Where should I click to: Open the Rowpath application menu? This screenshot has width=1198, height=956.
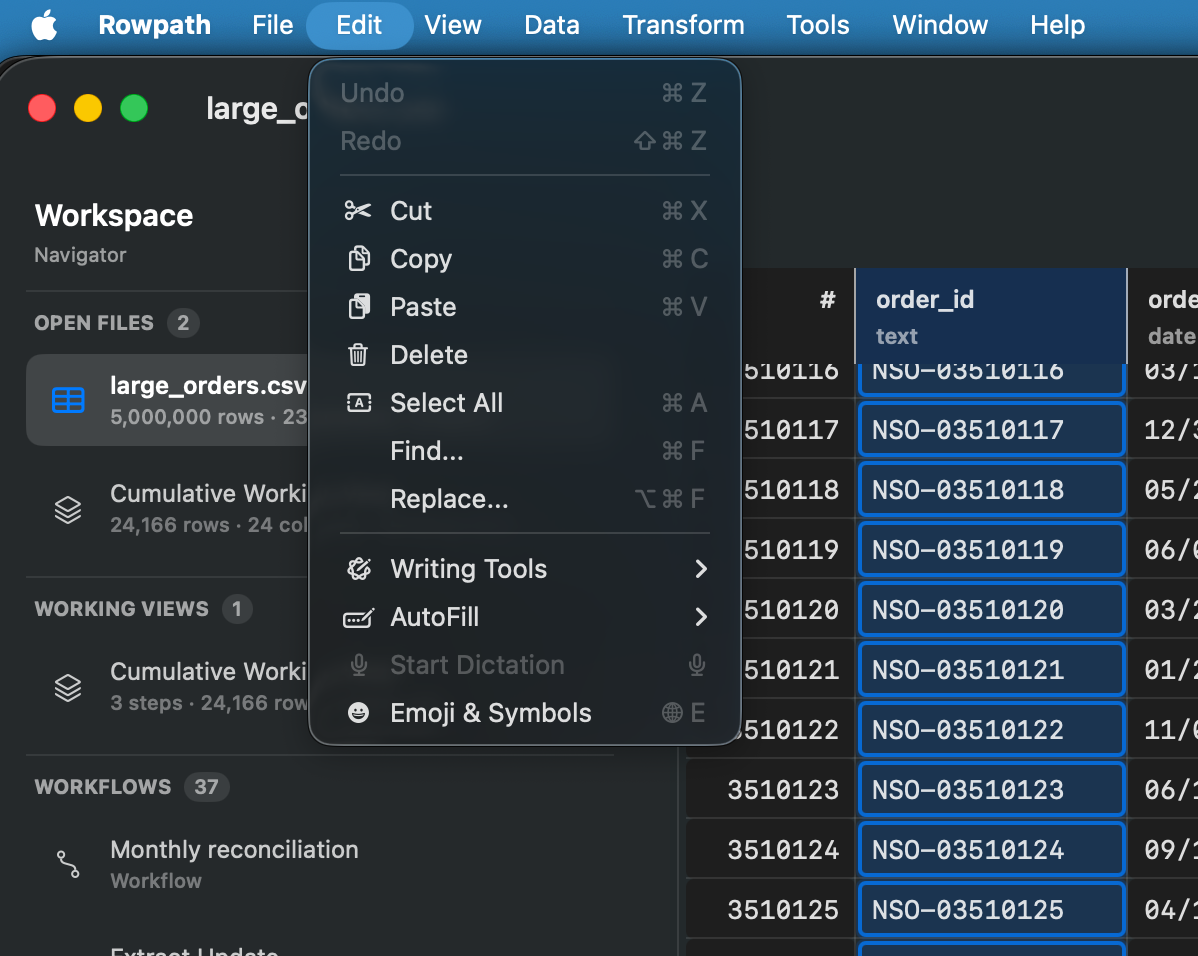coord(154,25)
